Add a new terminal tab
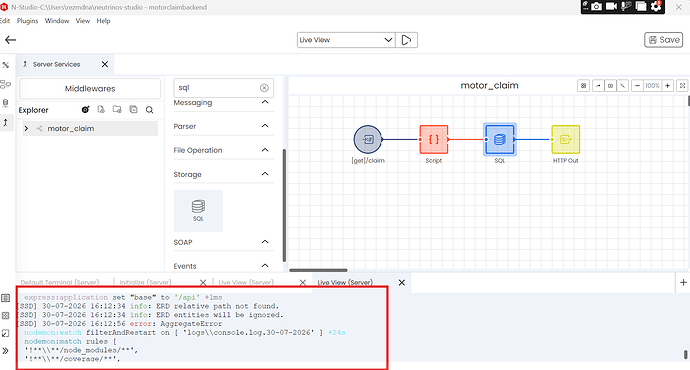This screenshot has height=370, width=690. click(683, 282)
